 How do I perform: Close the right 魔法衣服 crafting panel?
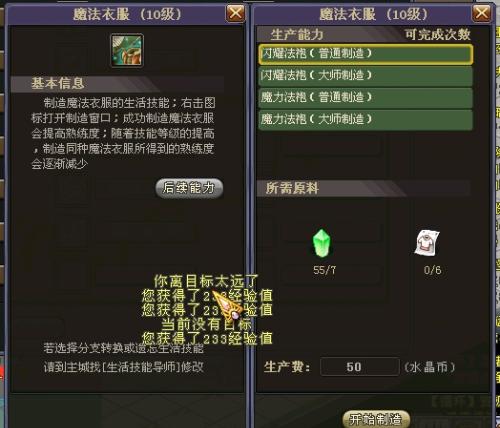click(482, 13)
